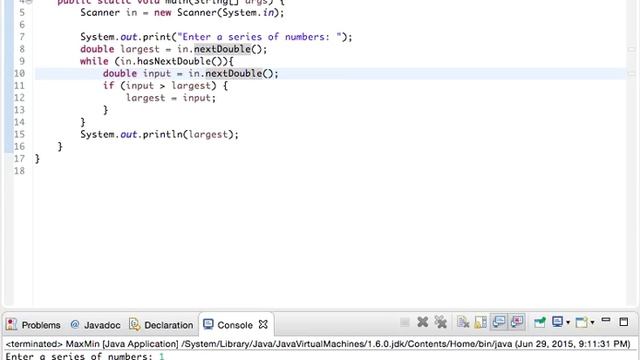640x360 pixels.
Task: Close the Console tab with its X
Action: click(263, 324)
